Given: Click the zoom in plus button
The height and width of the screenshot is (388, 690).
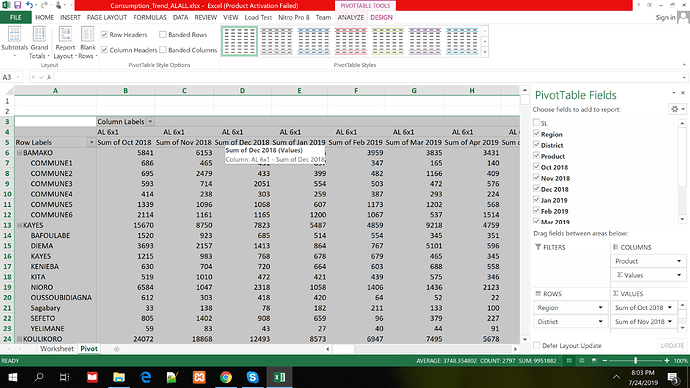Looking at the screenshot, I should coord(667,360).
